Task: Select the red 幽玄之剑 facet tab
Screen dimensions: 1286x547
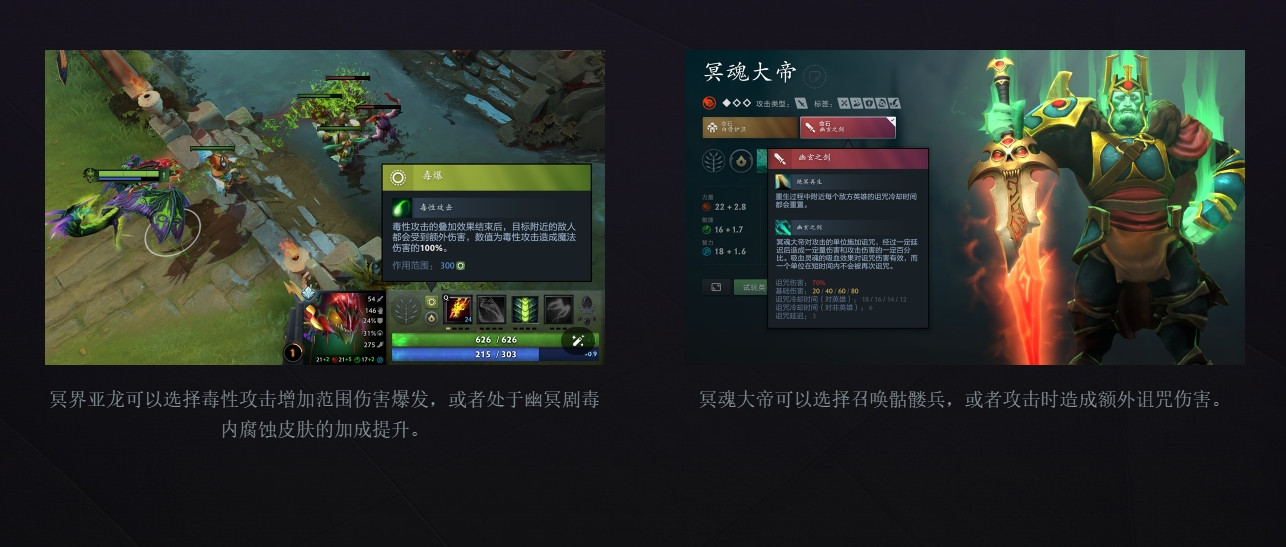Action: 848,127
